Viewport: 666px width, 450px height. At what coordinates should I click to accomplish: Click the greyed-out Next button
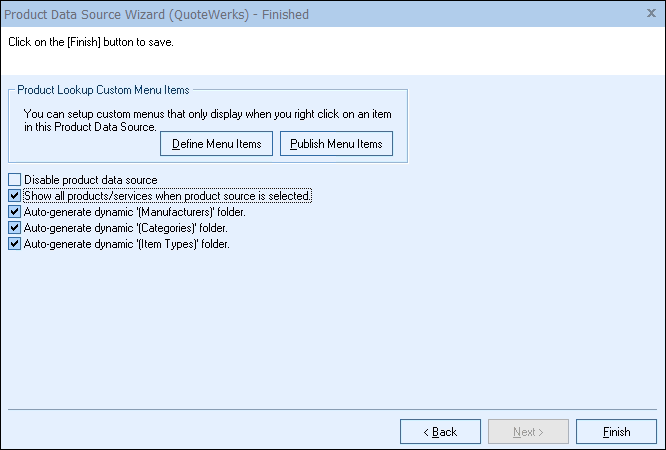(528, 432)
